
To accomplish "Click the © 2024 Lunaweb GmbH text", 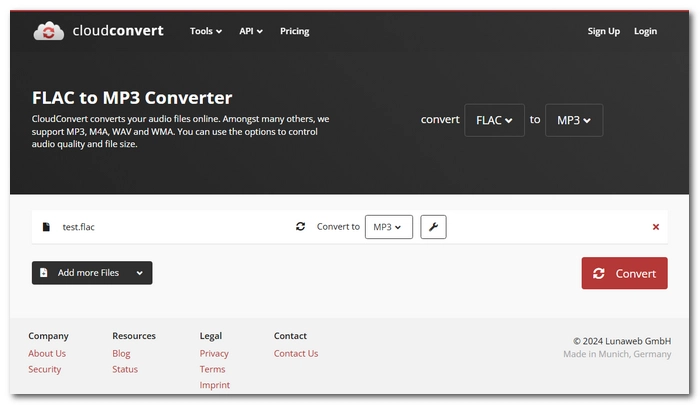I will 622,341.
